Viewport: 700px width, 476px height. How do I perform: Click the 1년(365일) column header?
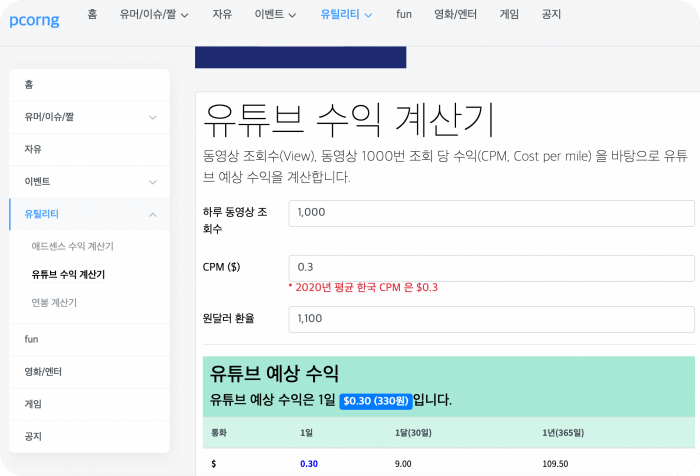point(563,433)
